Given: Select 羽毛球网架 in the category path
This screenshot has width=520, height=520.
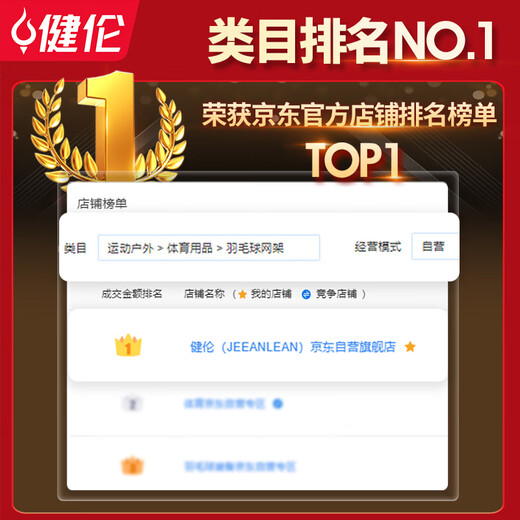Looking at the screenshot, I should pos(255,248).
